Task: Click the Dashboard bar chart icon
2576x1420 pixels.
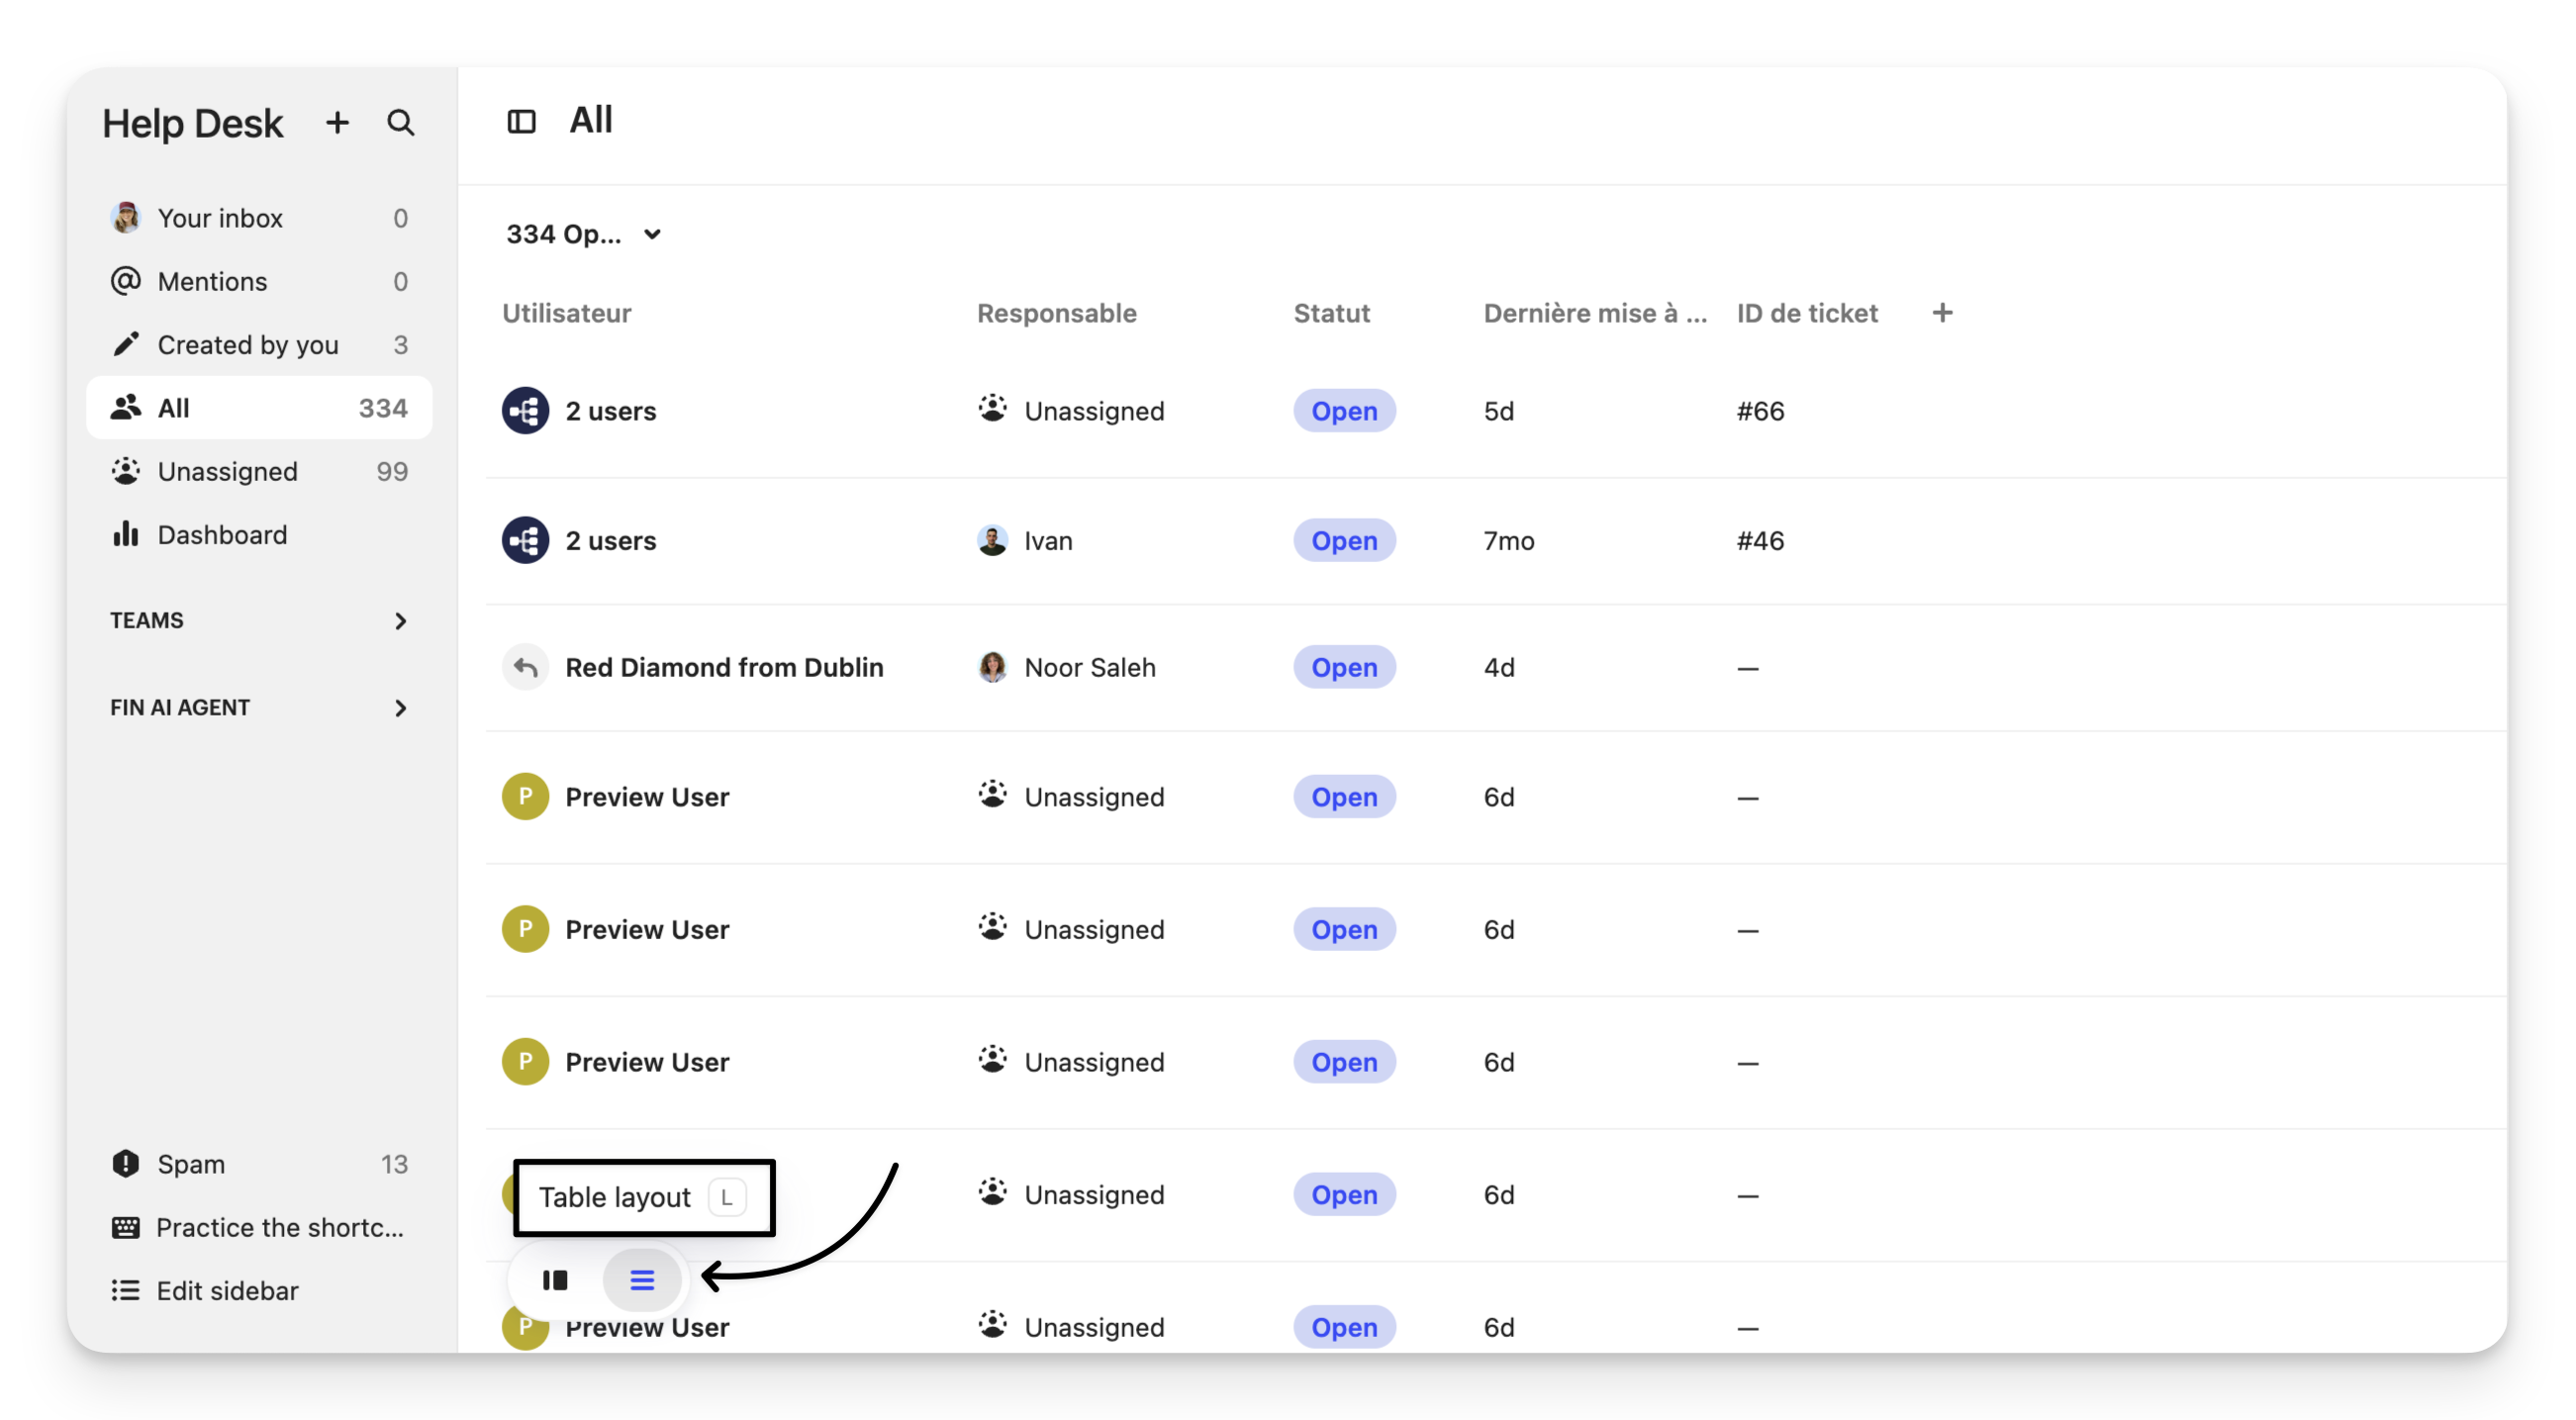Action: pos(125,534)
